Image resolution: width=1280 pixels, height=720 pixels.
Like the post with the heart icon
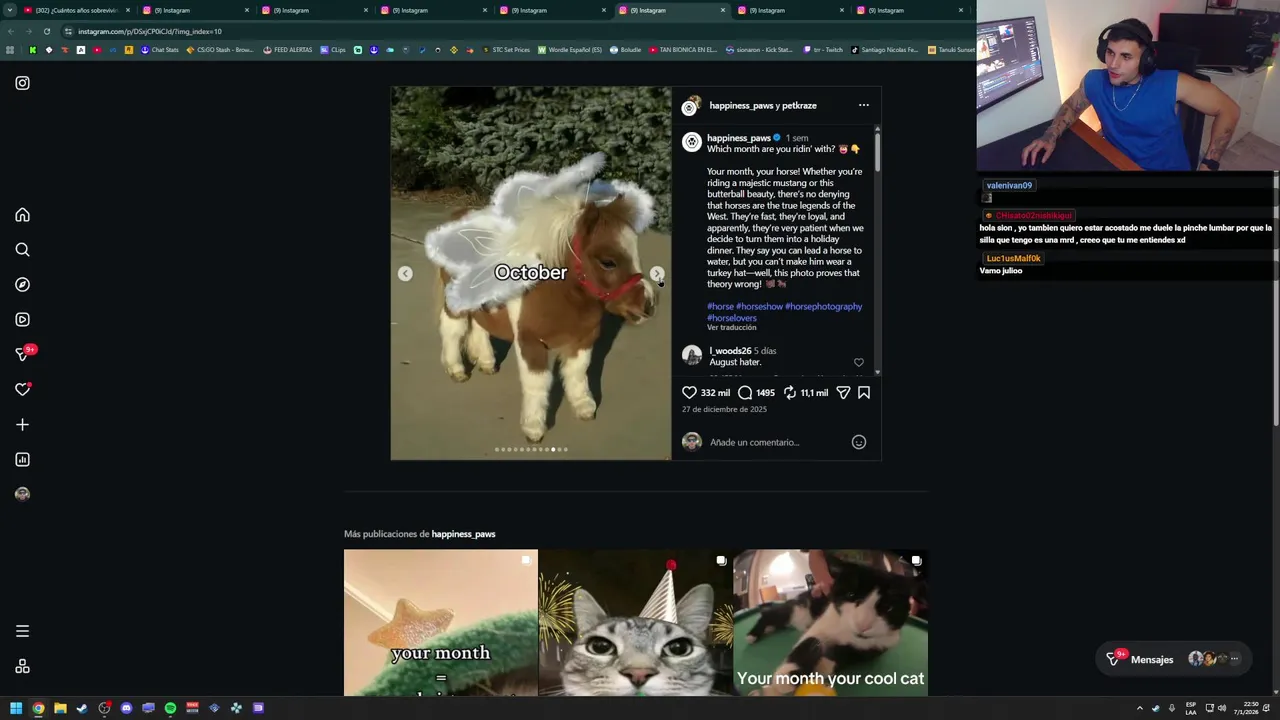tap(689, 393)
